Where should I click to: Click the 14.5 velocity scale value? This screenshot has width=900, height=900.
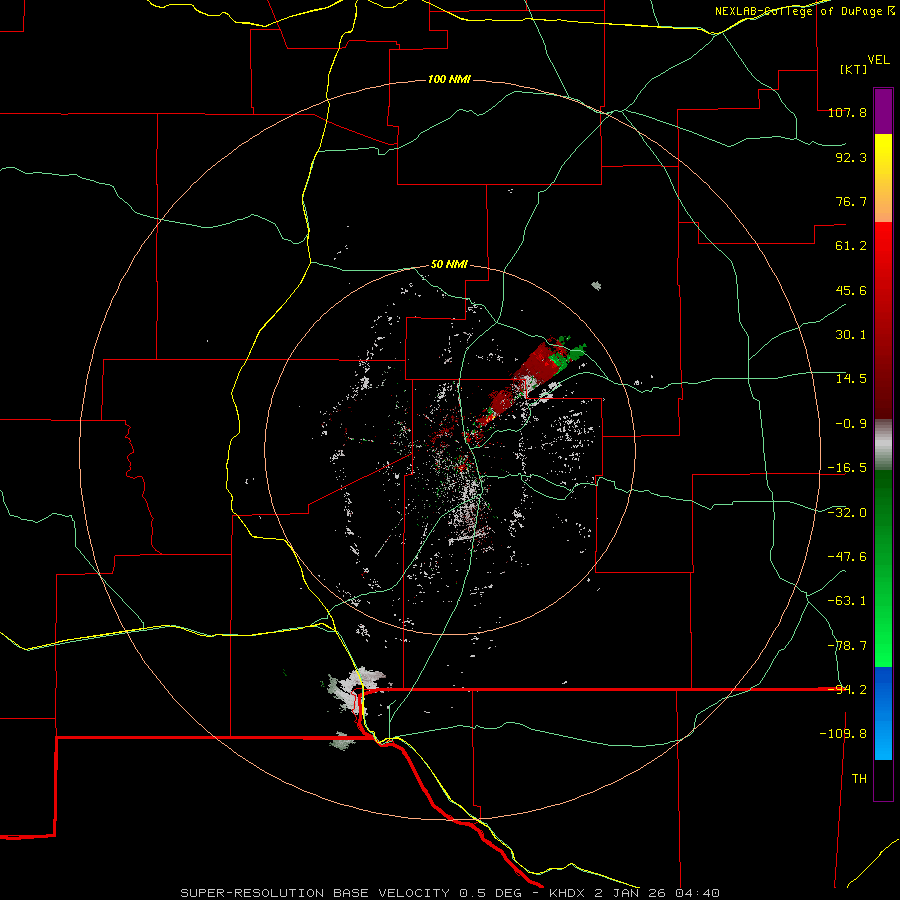coord(851,379)
